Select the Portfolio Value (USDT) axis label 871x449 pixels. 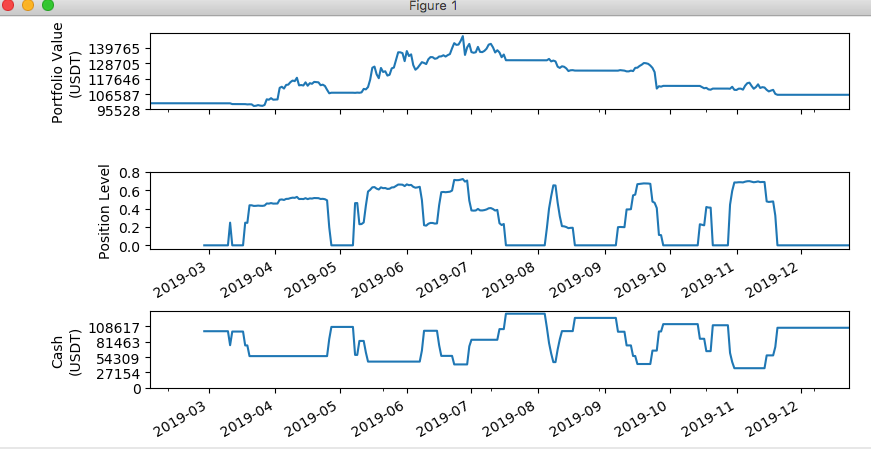point(64,72)
